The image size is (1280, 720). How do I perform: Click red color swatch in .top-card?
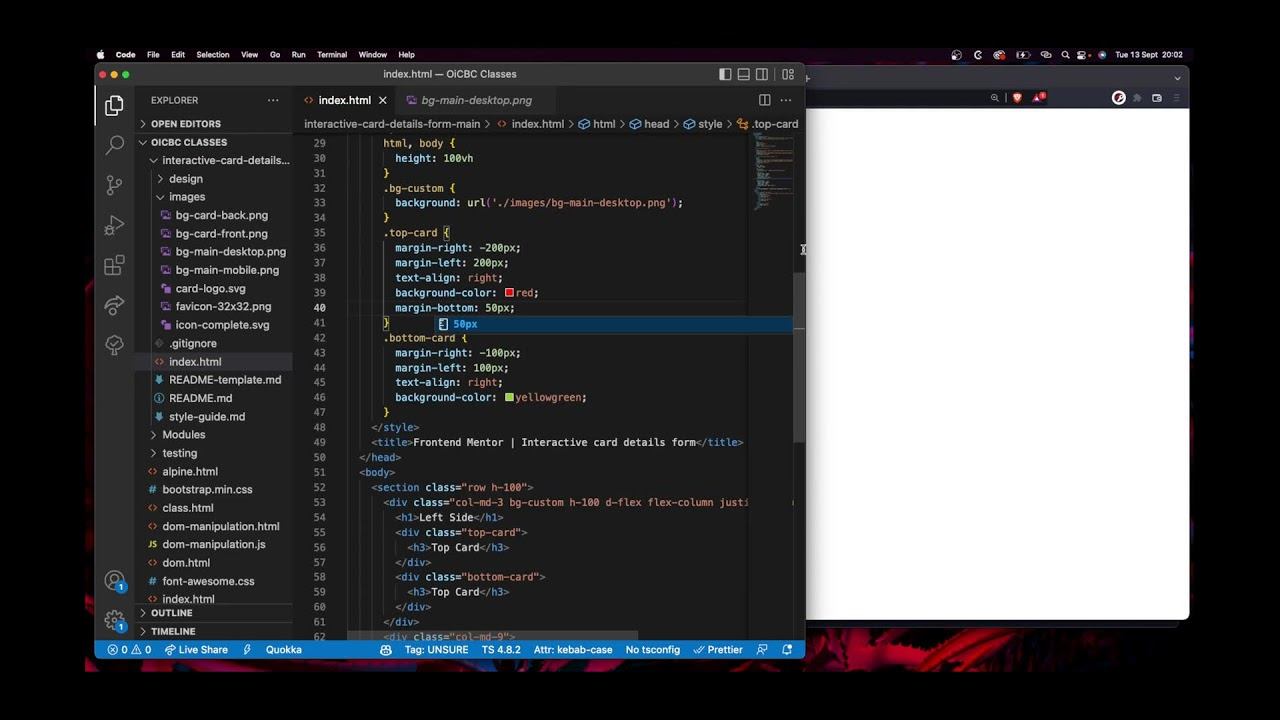[x=509, y=293]
